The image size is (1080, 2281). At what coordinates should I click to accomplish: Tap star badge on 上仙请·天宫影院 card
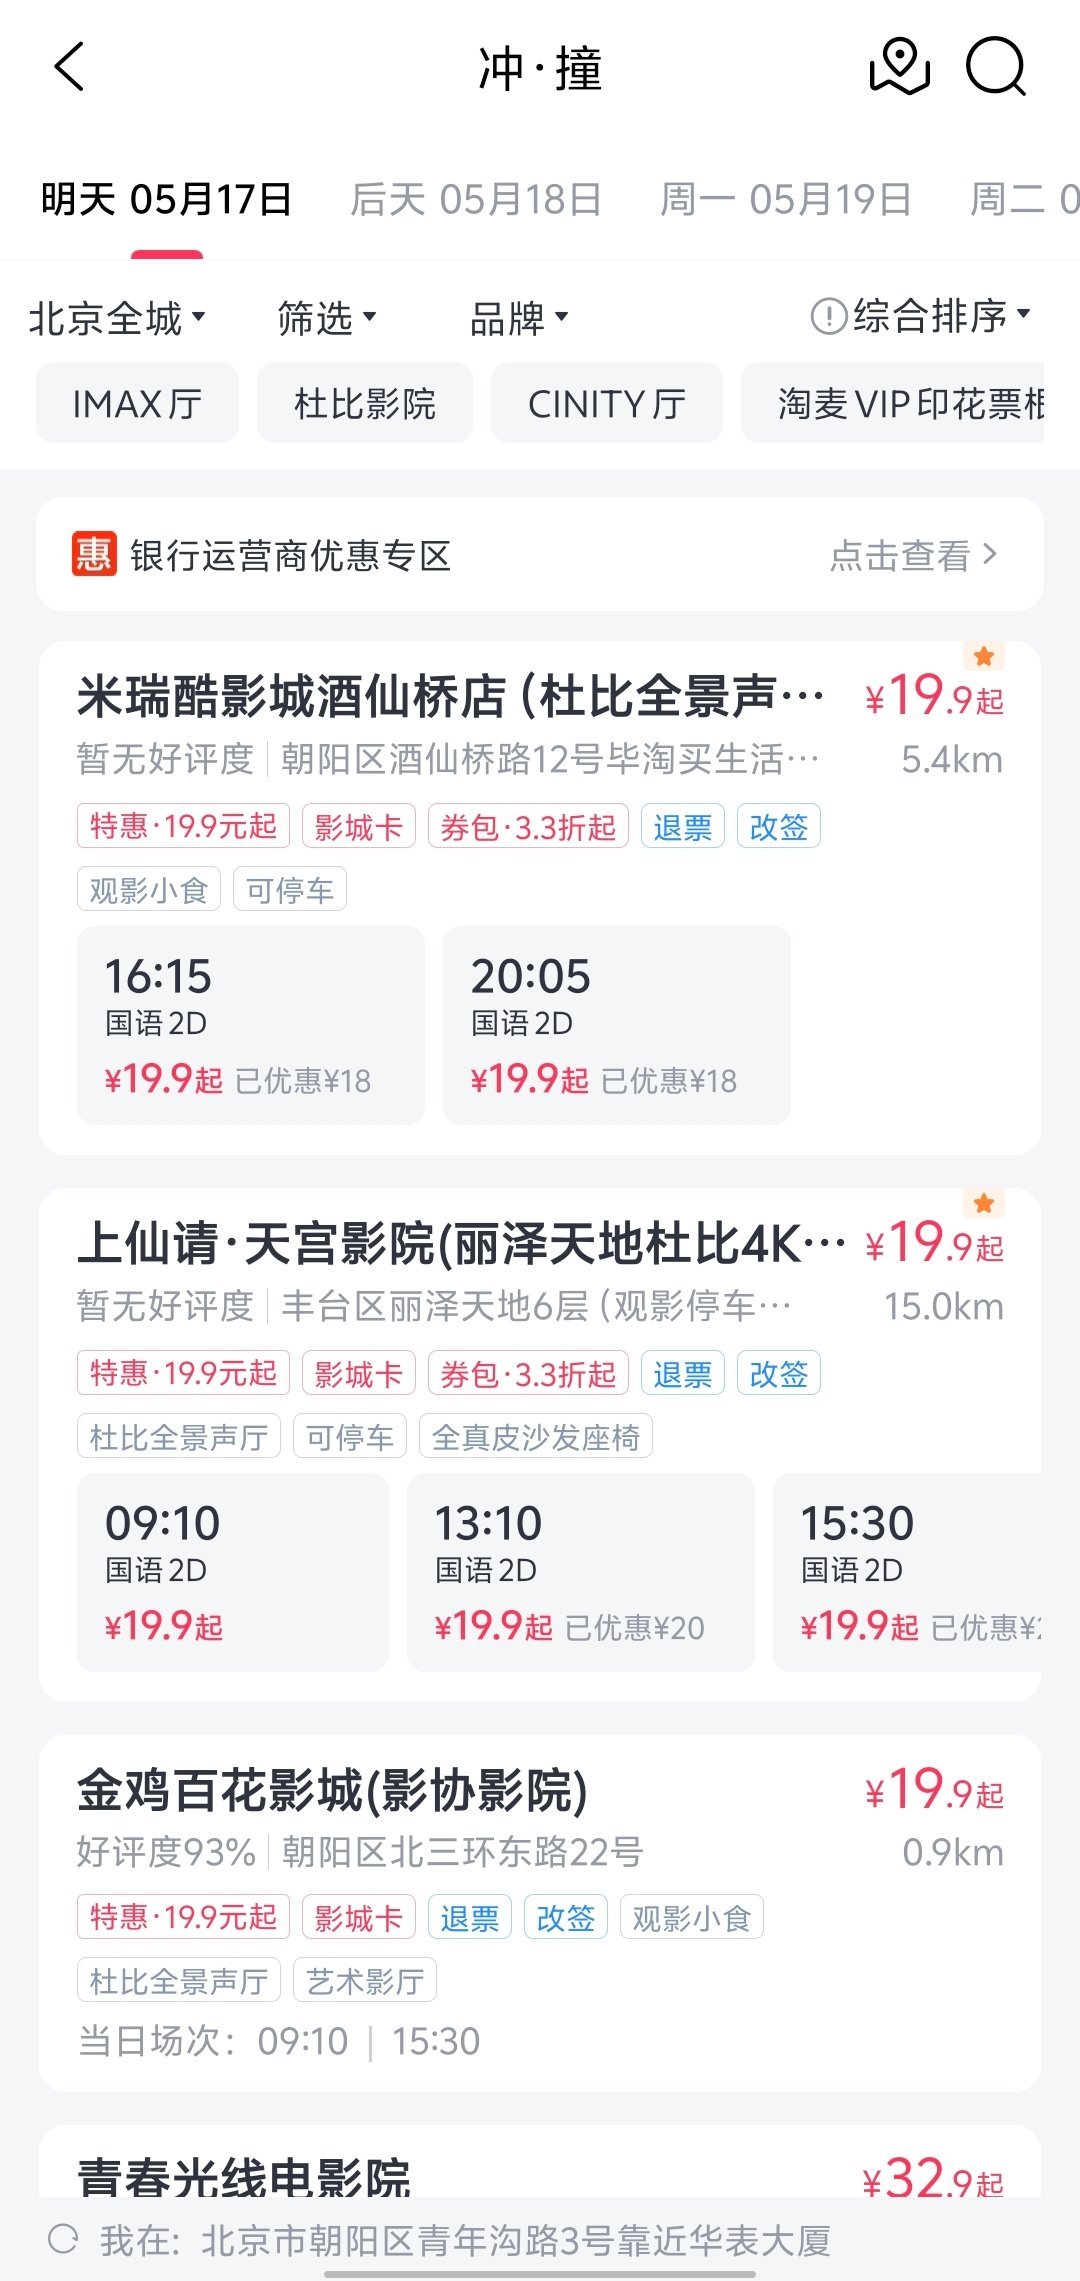click(x=984, y=1203)
